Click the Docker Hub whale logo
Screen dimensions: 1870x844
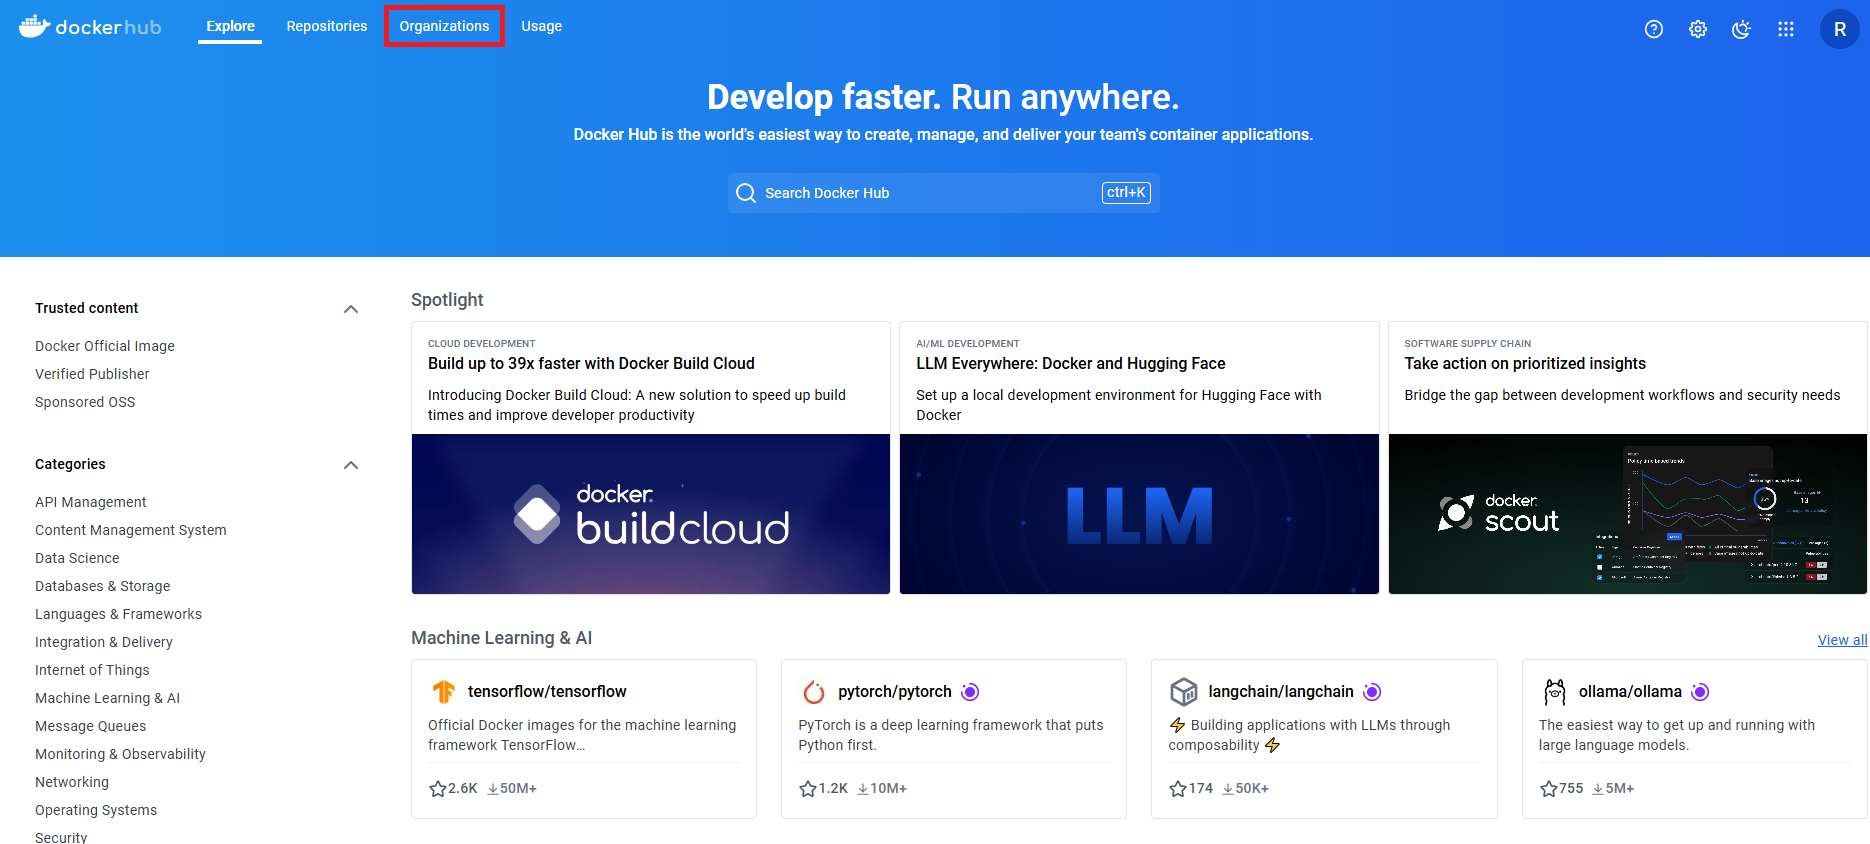coord(90,27)
